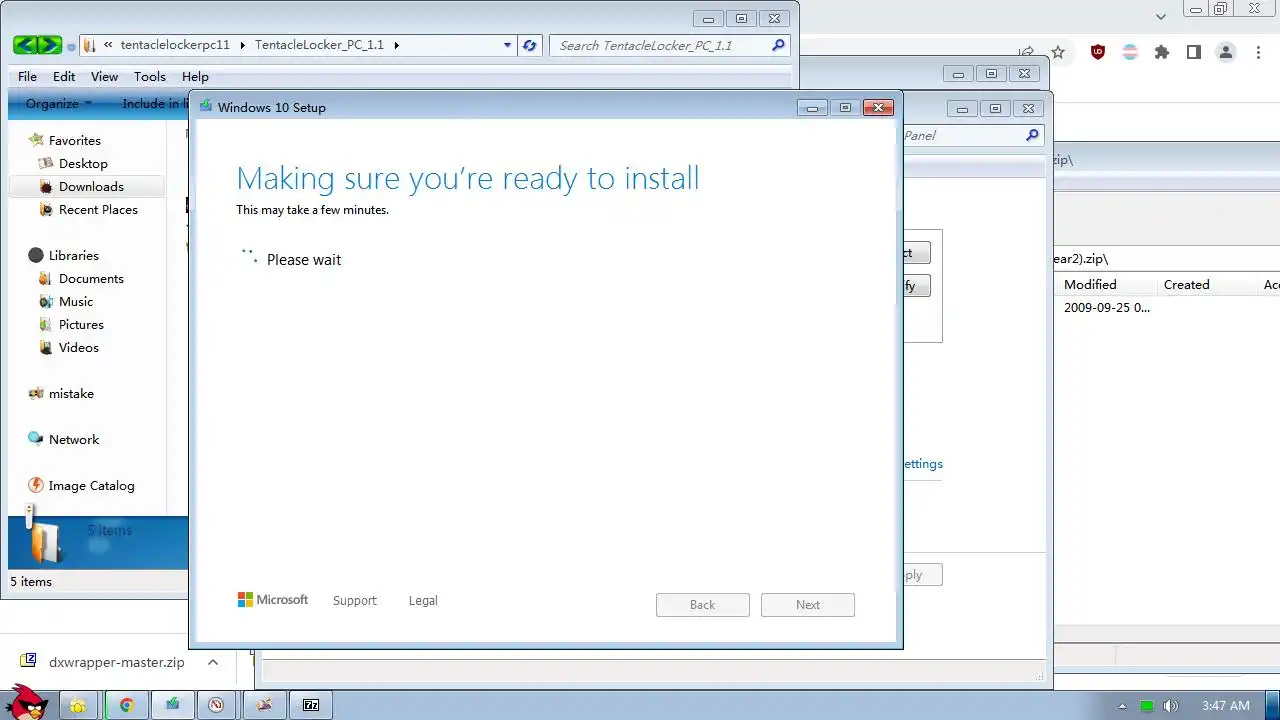Viewport: 1280px width, 720px height.
Task: Open Chrome's tab search chevron
Action: coord(1161,16)
